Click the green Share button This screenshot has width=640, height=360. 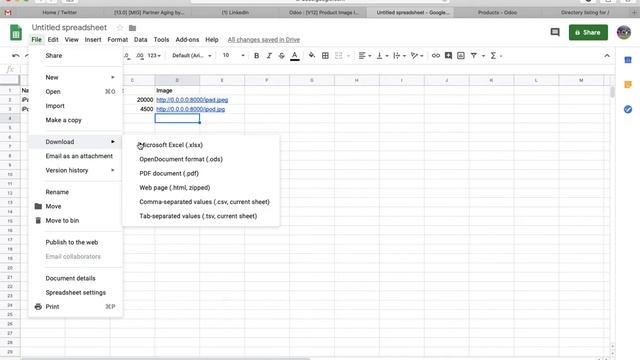point(588,32)
